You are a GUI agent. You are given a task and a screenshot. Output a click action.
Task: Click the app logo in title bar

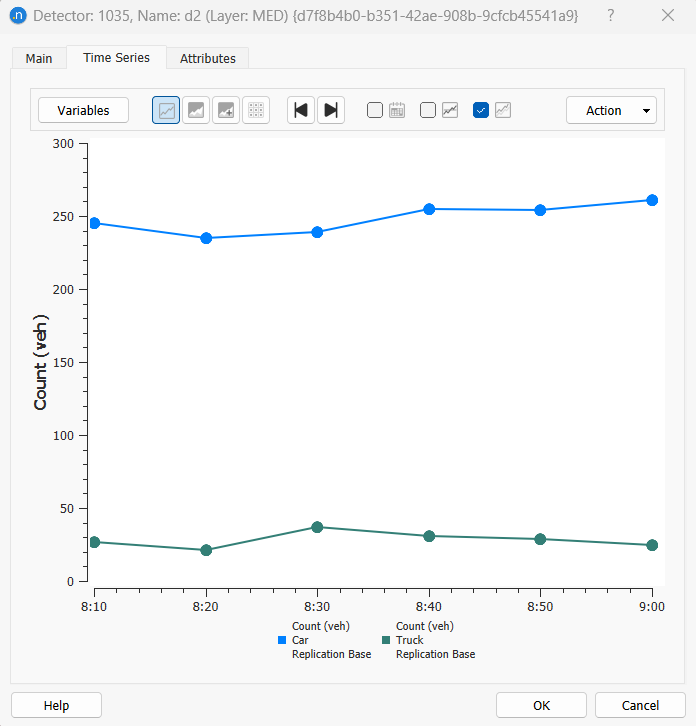pyautogui.click(x=17, y=16)
